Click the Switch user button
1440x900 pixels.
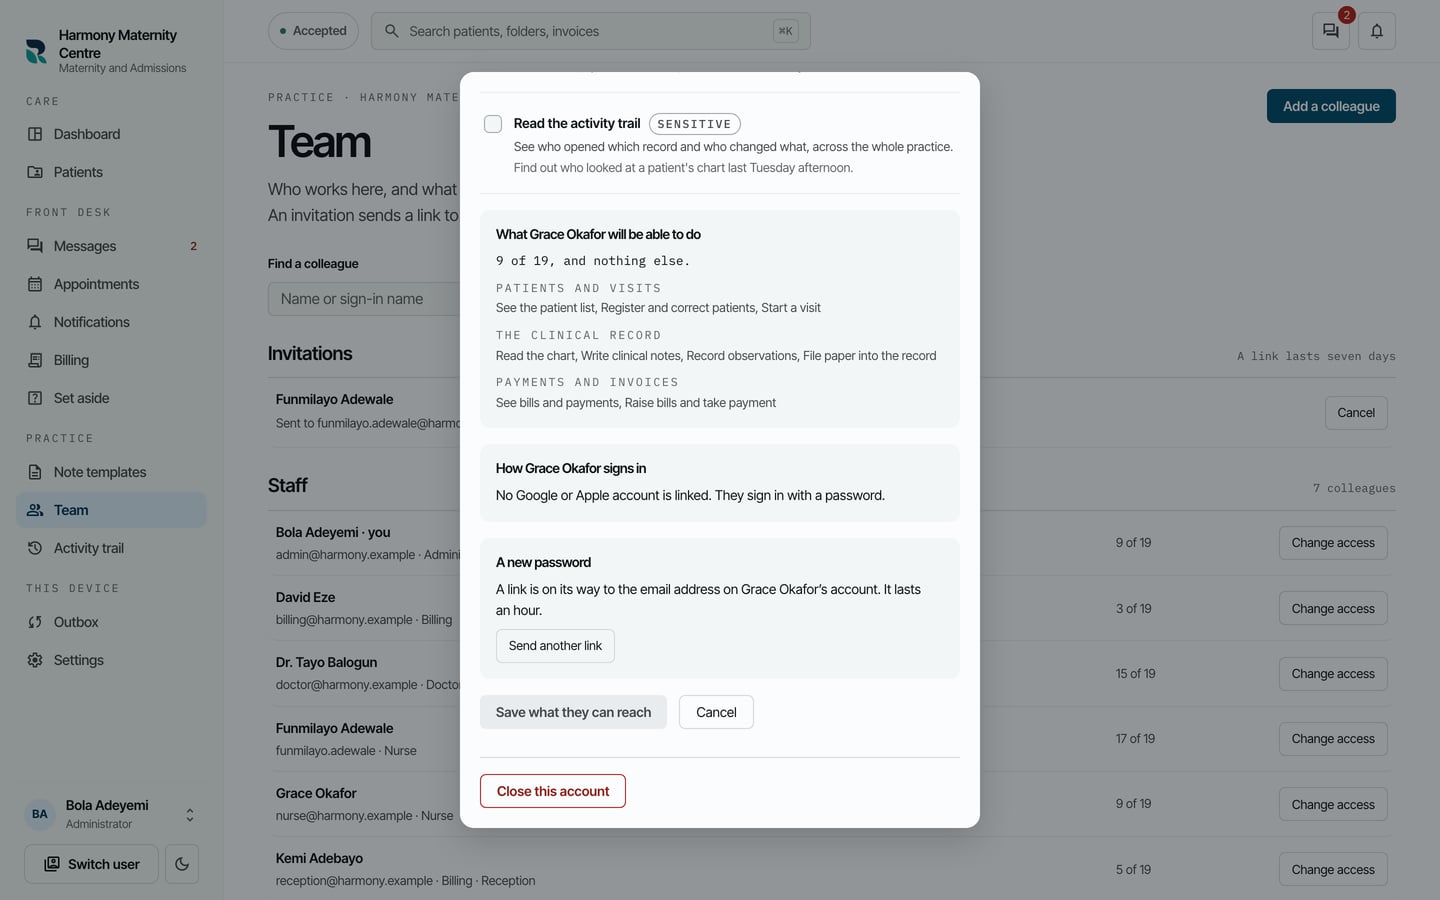pos(91,864)
